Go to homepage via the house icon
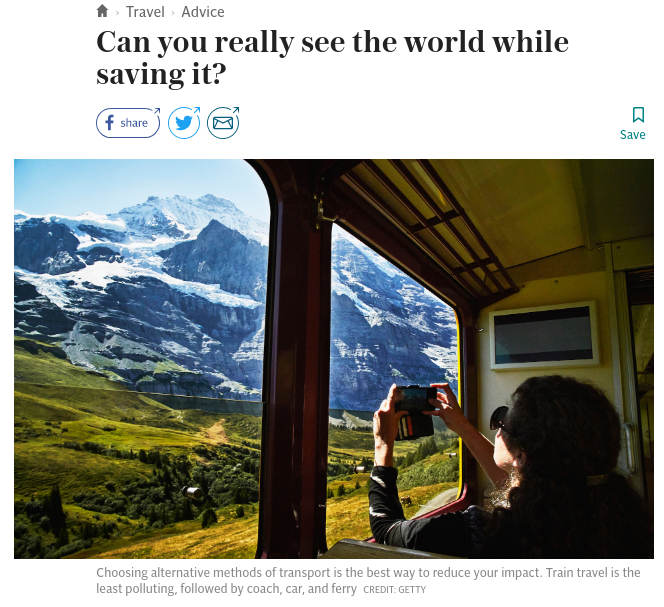This screenshot has width=664, height=607. 102,11
